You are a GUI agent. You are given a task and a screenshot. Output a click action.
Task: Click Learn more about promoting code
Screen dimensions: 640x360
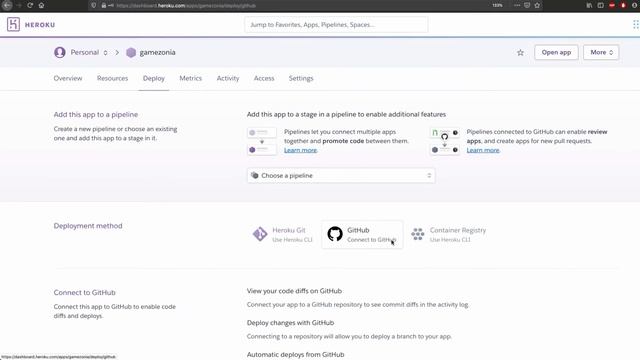tap(300, 150)
